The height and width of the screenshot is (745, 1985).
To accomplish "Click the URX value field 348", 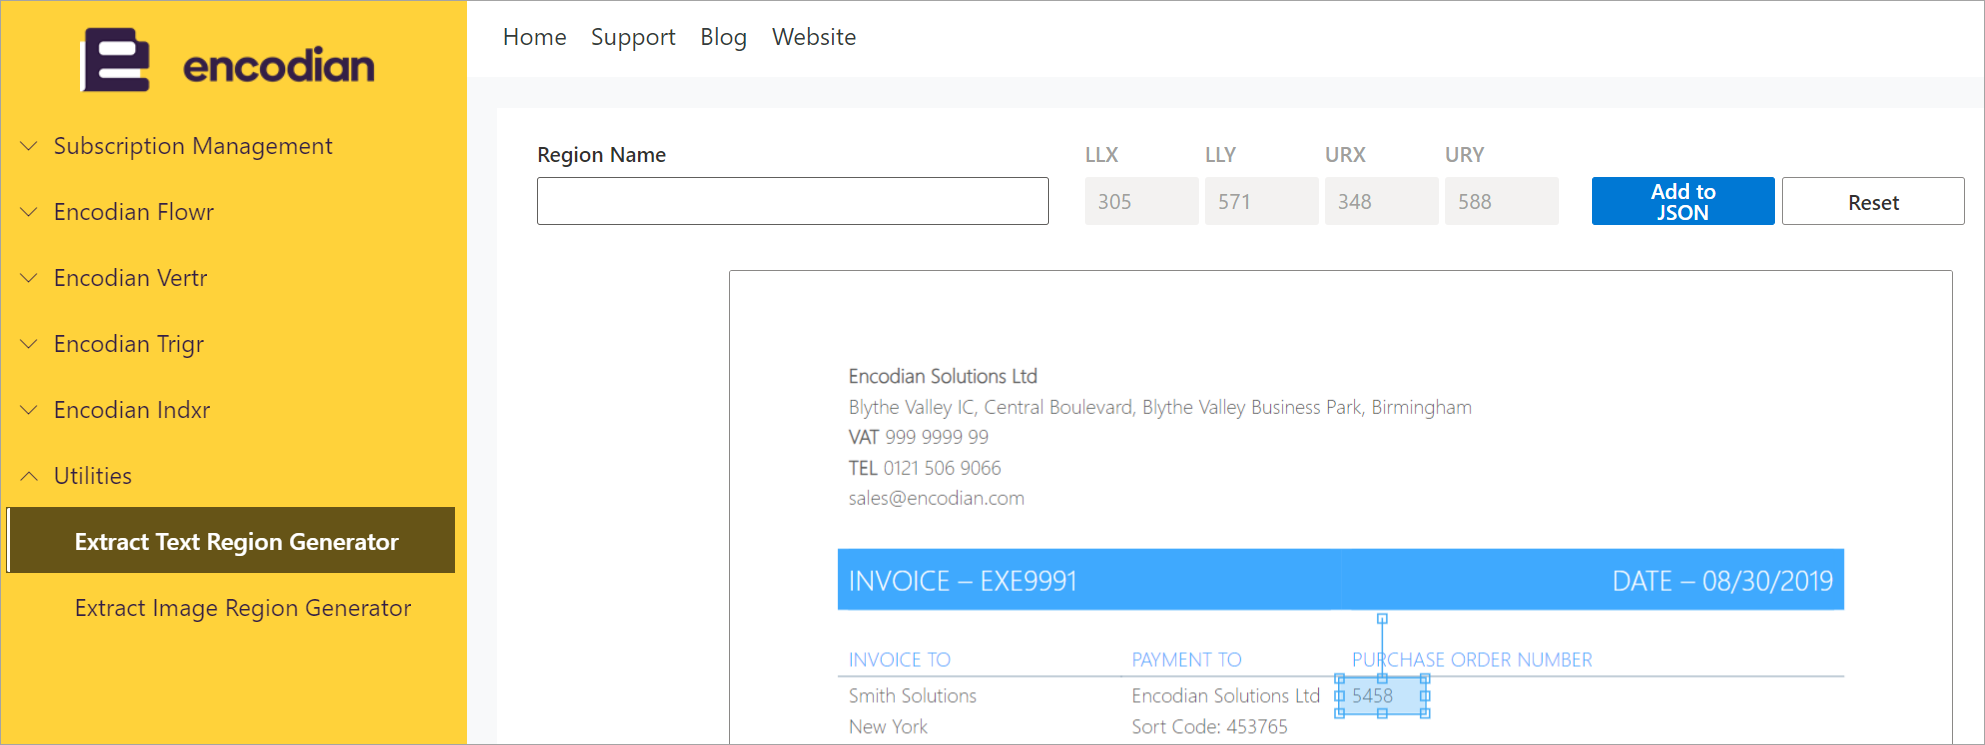I will [x=1382, y=201].
